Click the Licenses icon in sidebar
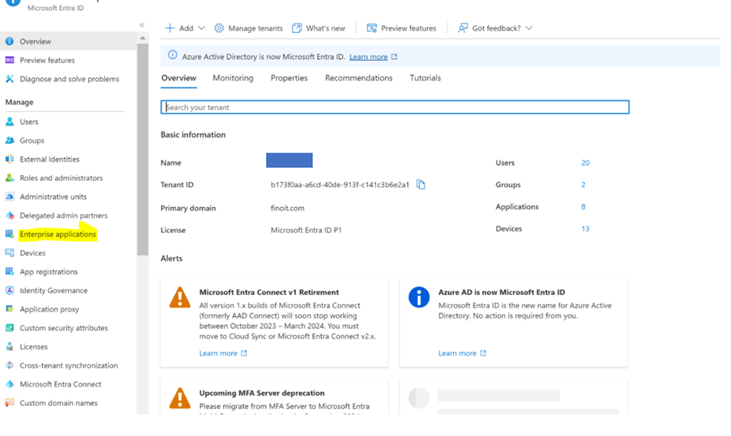This screenshot has height=436, width=731. click(x=10, y=347)
